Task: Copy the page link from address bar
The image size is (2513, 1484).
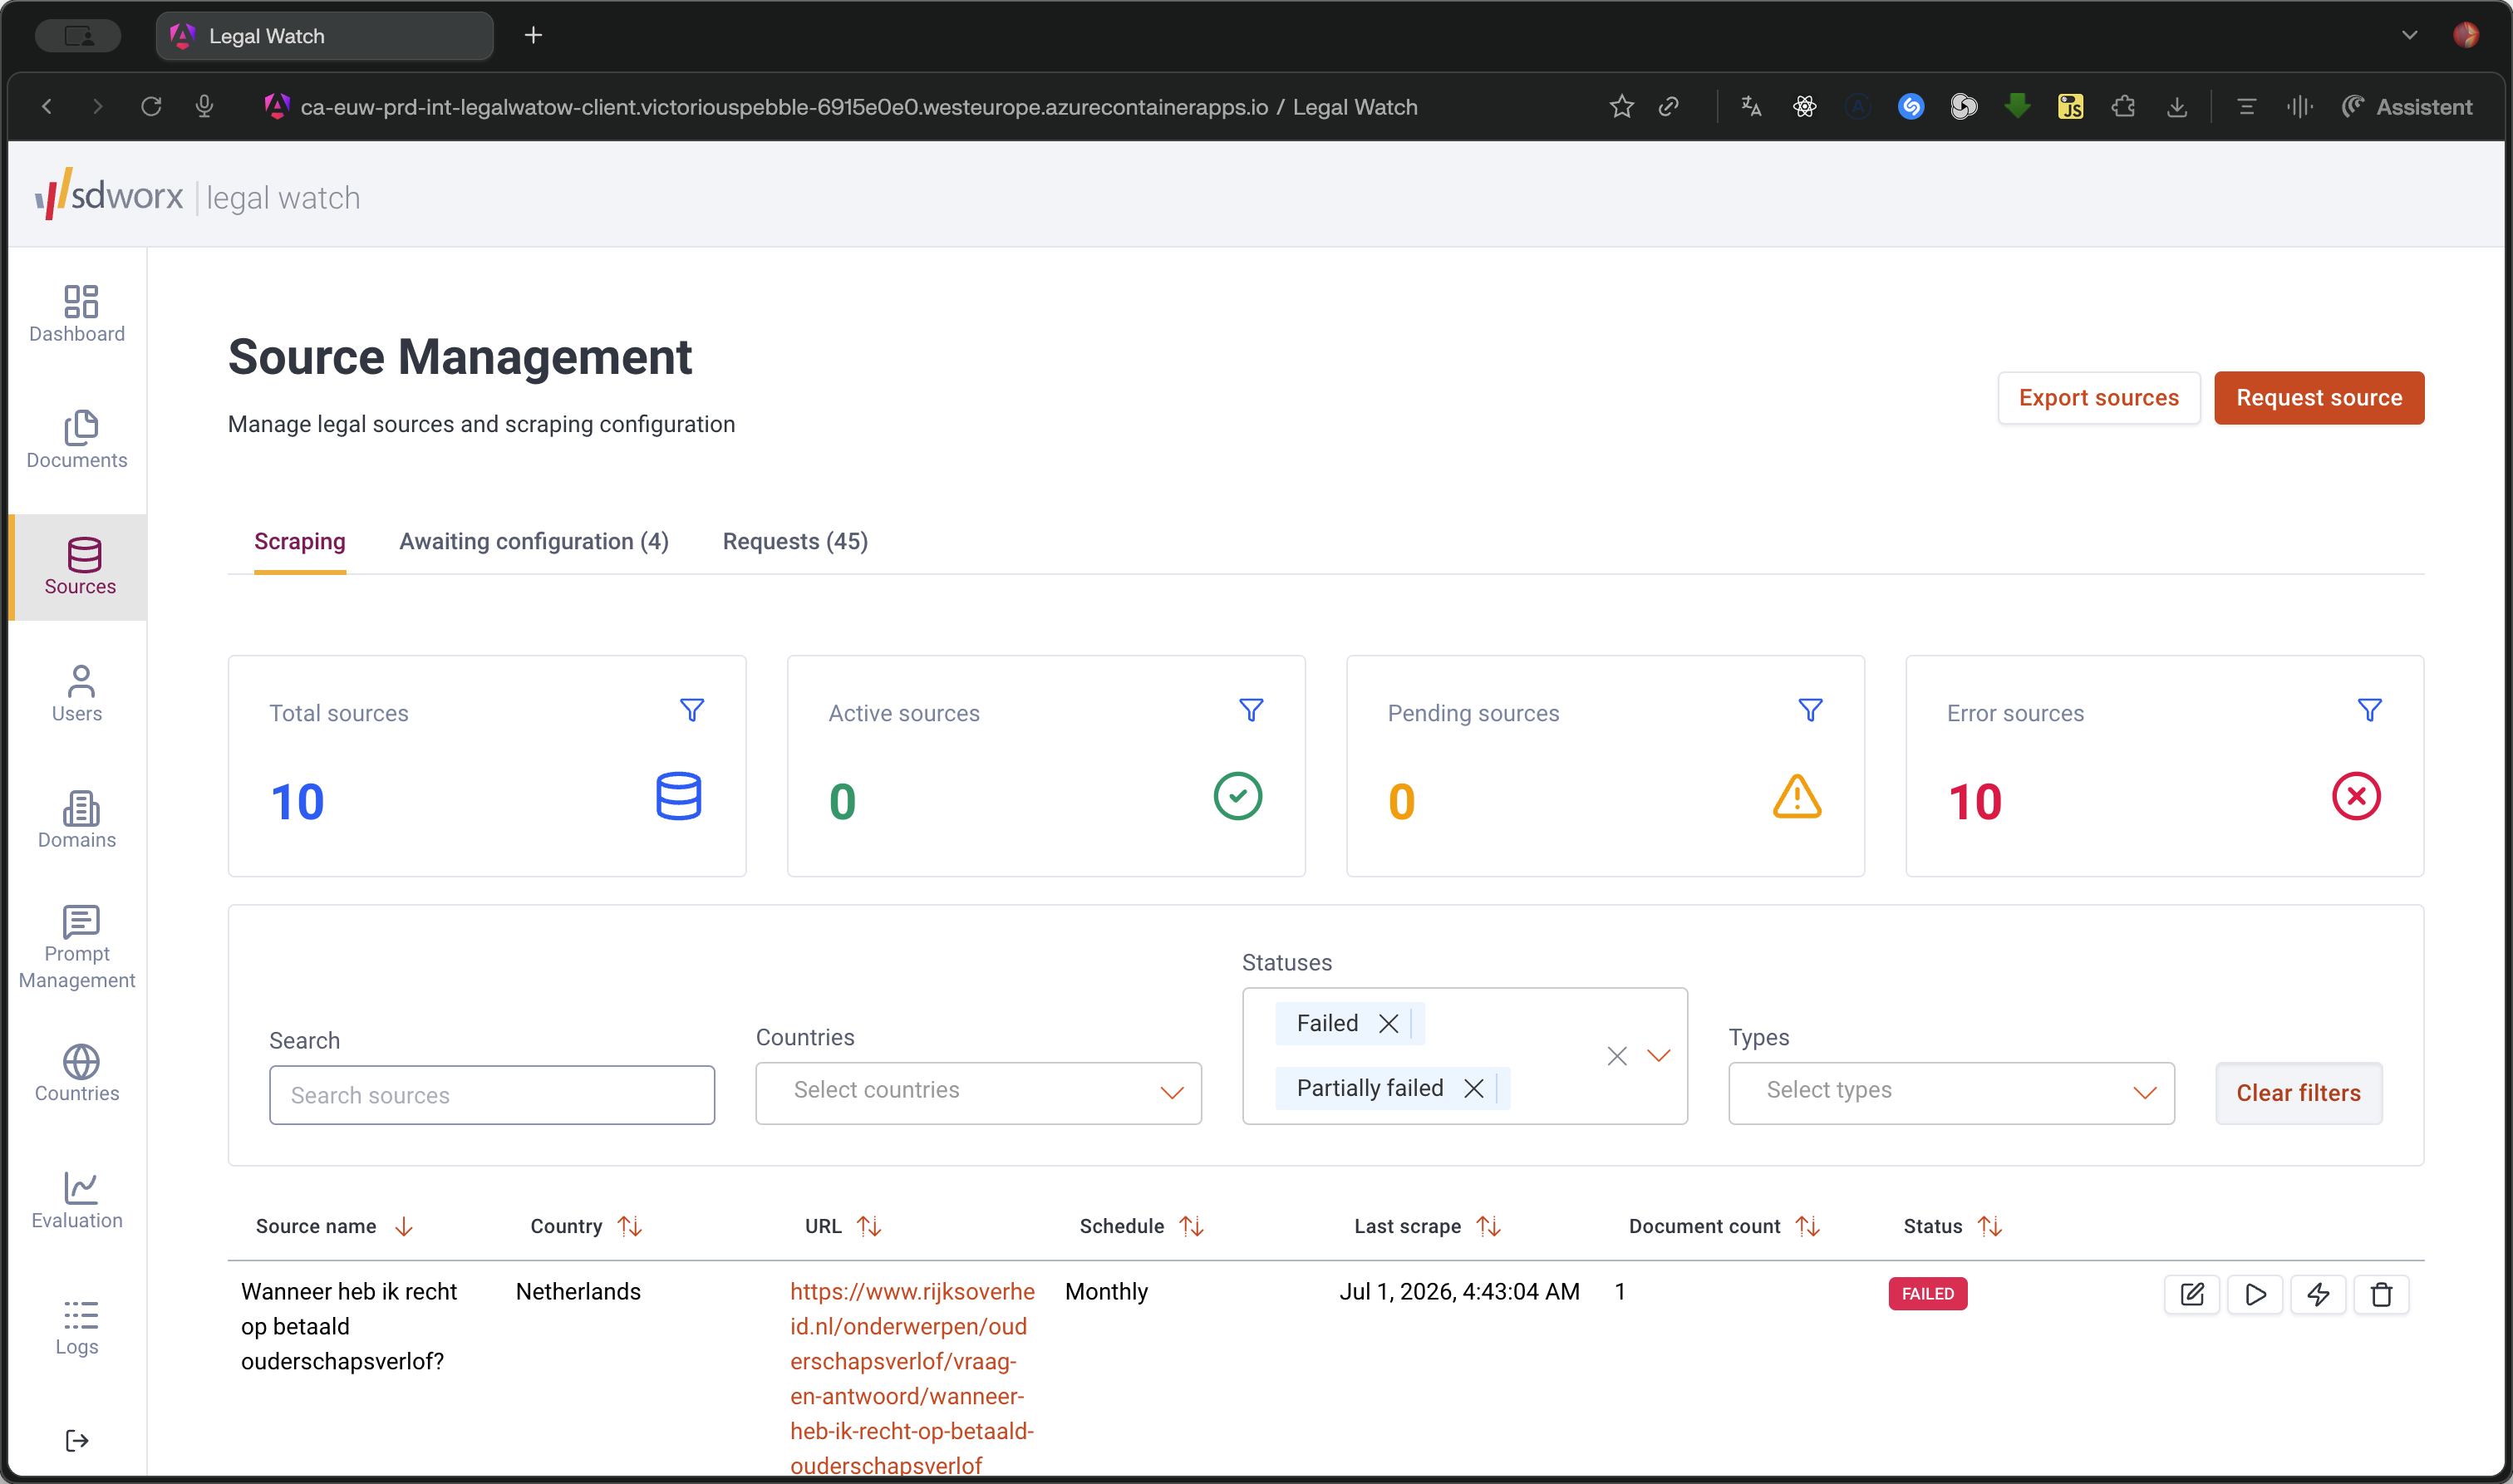Action: point(1669,106)
